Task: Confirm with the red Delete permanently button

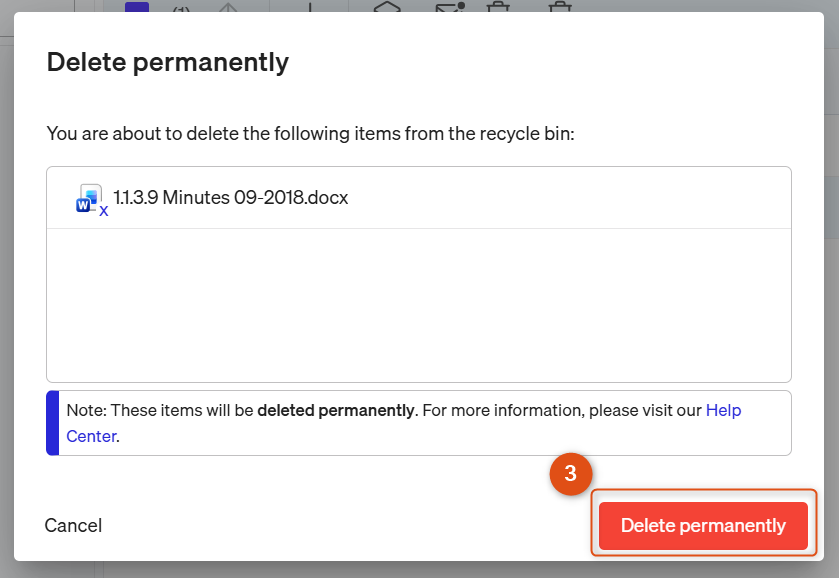Action: pyautogui.click(x=703, y=526)
